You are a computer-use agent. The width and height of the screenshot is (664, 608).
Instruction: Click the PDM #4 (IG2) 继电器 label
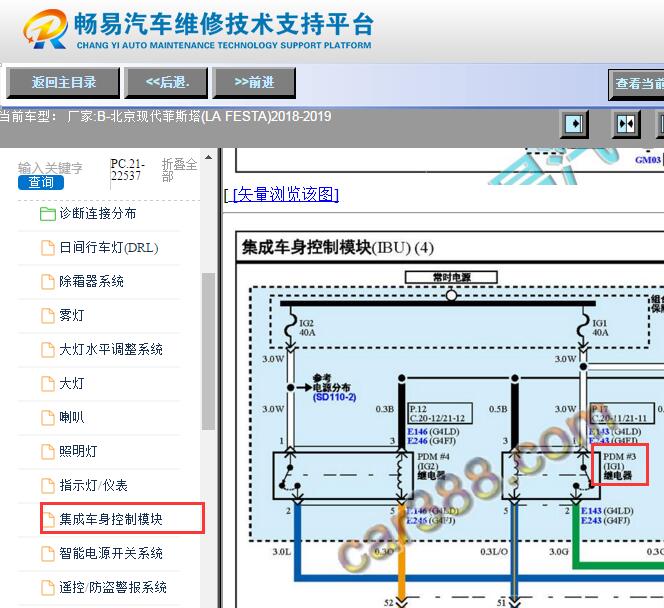click(x=434, y=466)
